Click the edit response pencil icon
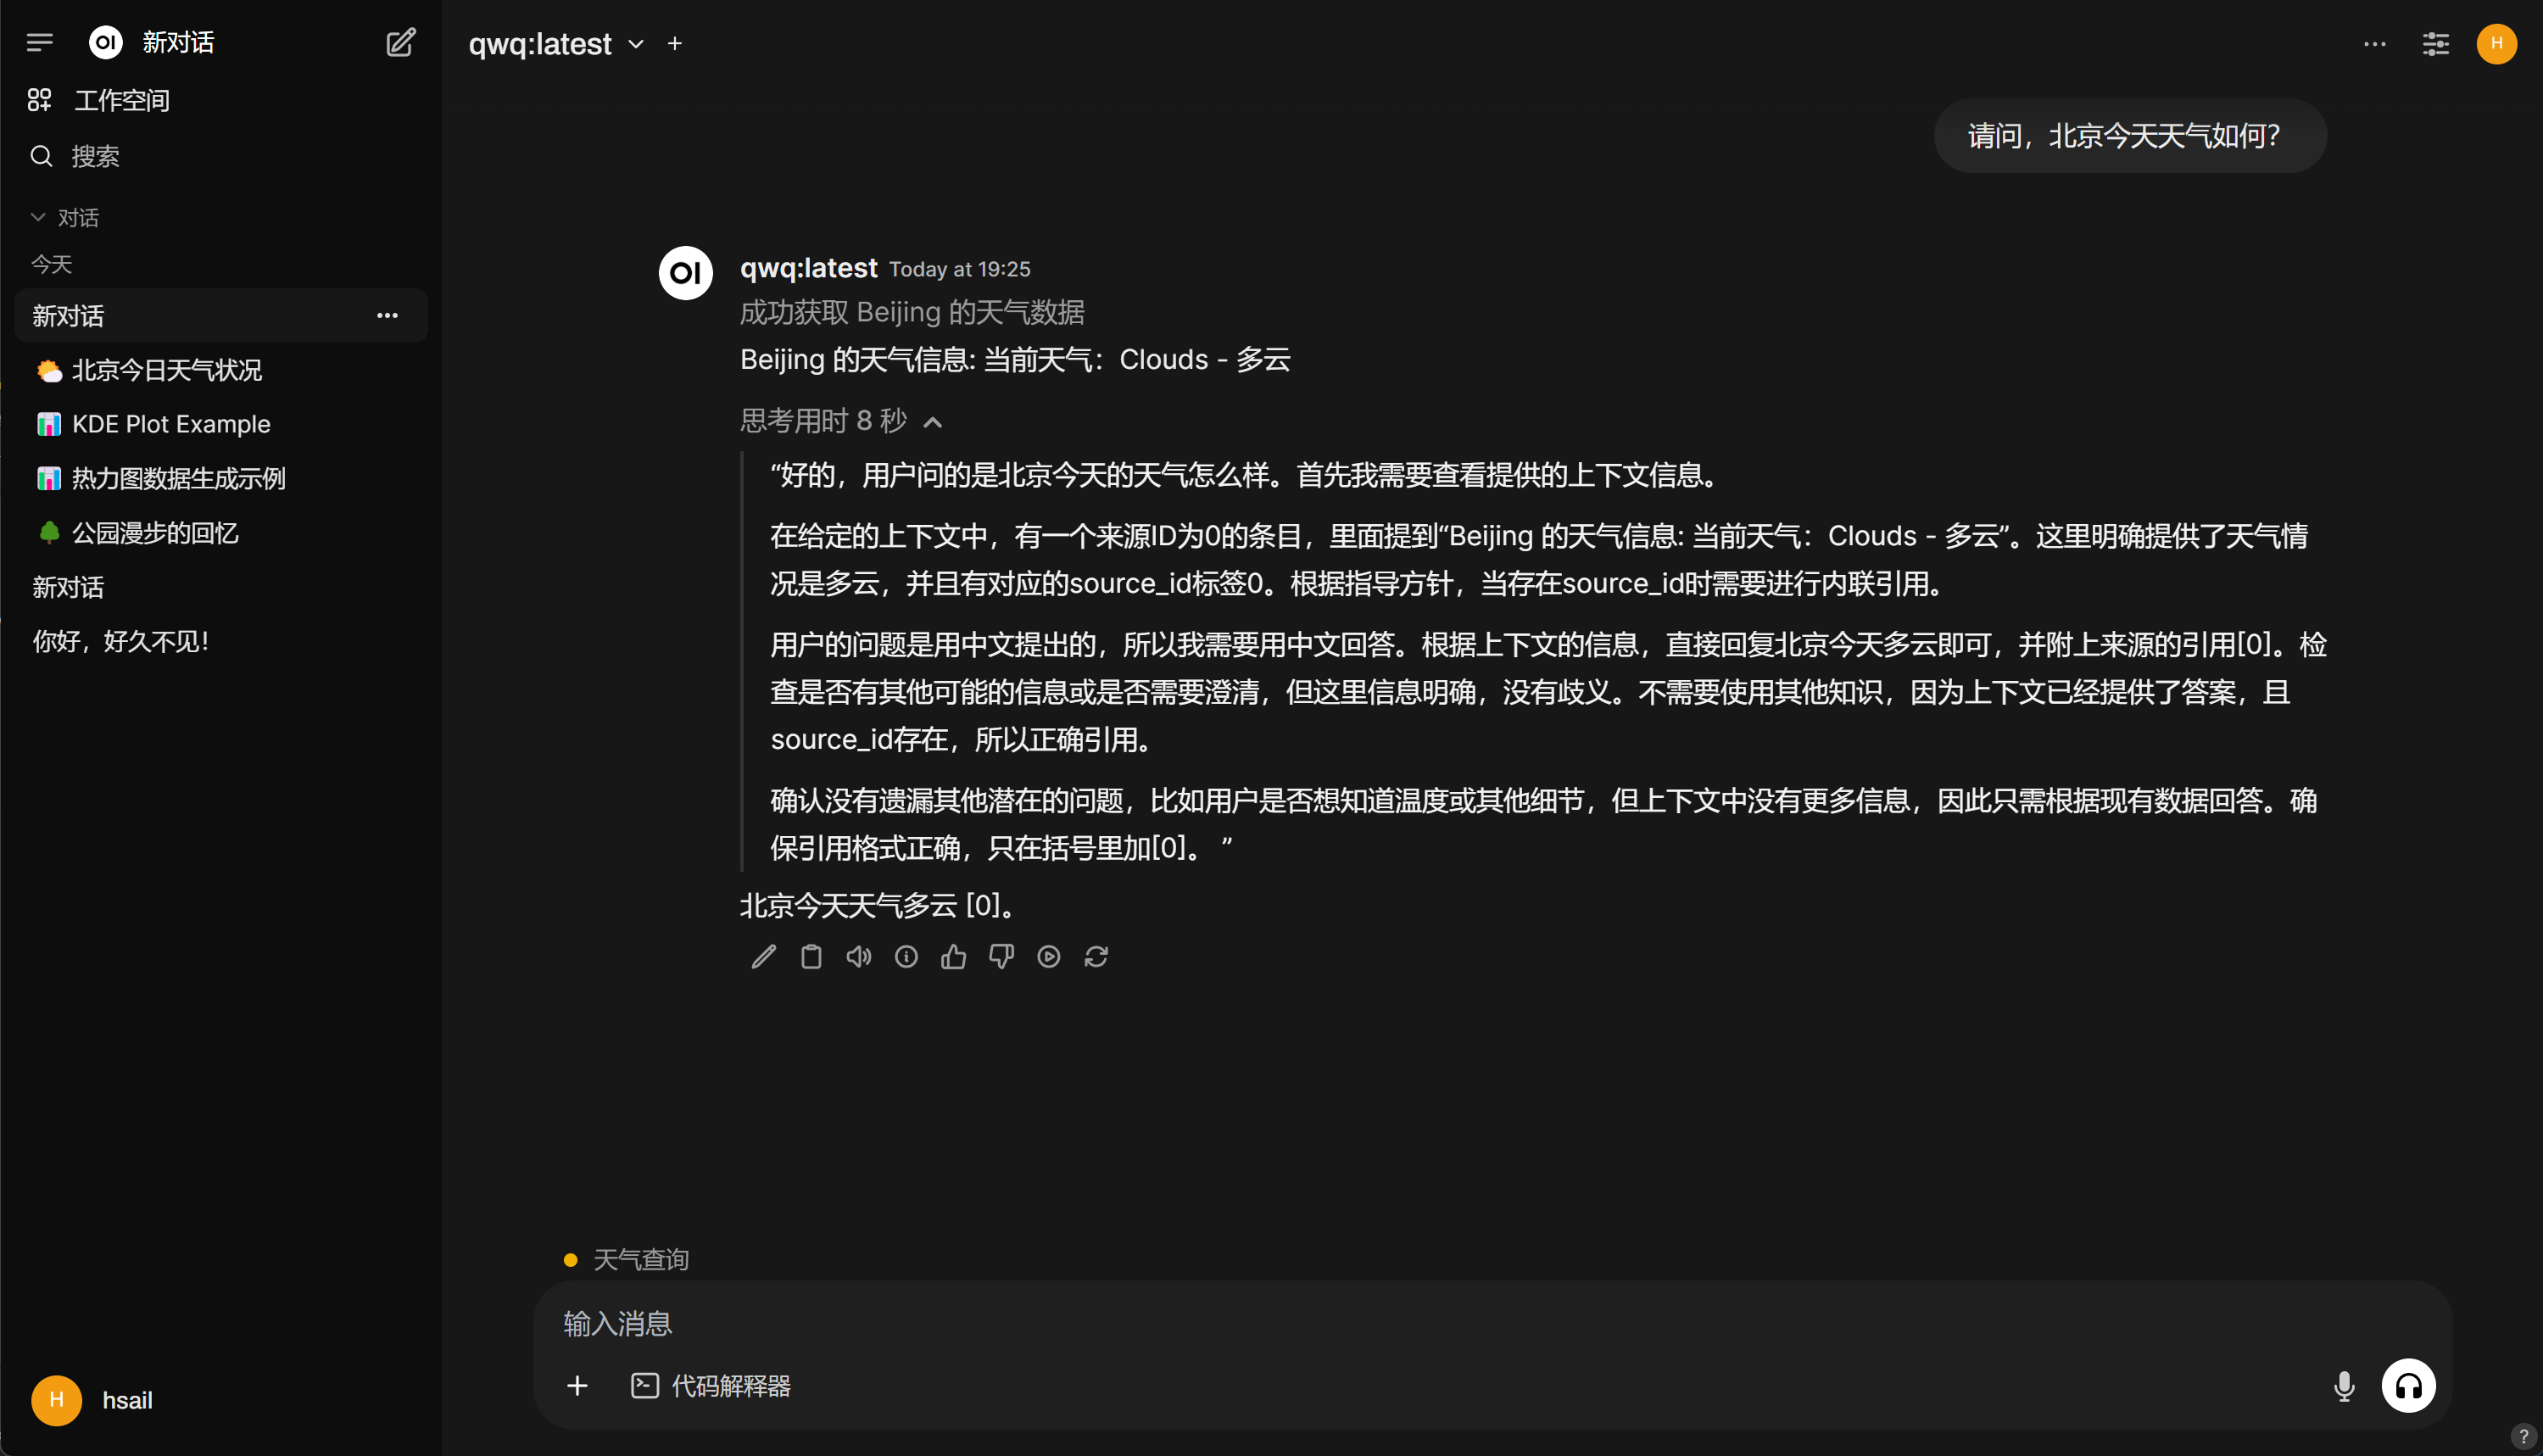Viewport: 2543px width, 1456px height. [764, 957]
